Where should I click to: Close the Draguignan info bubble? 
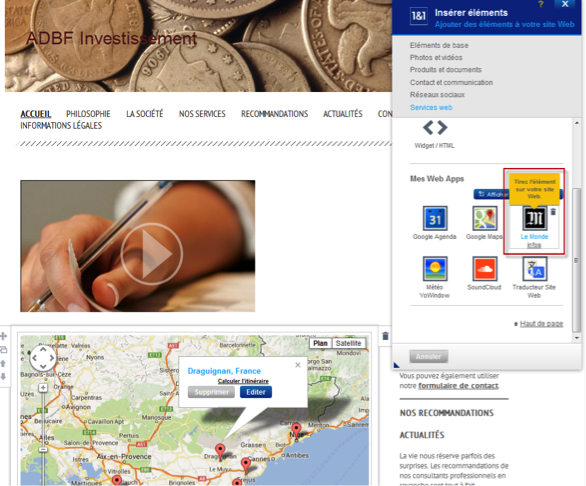pos(297,365)
